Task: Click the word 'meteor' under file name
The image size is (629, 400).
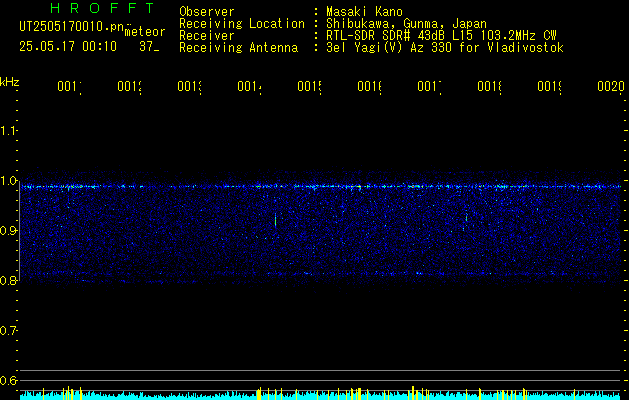Action: (x=145, y=32)
